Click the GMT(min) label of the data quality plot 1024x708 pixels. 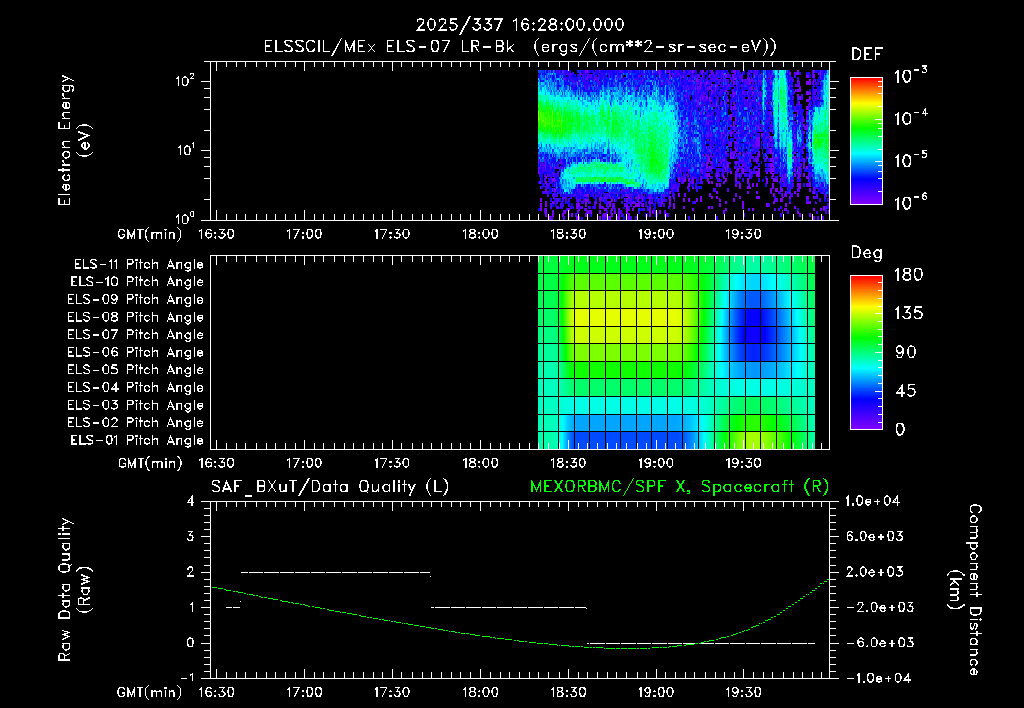click(x=150, y=693)
